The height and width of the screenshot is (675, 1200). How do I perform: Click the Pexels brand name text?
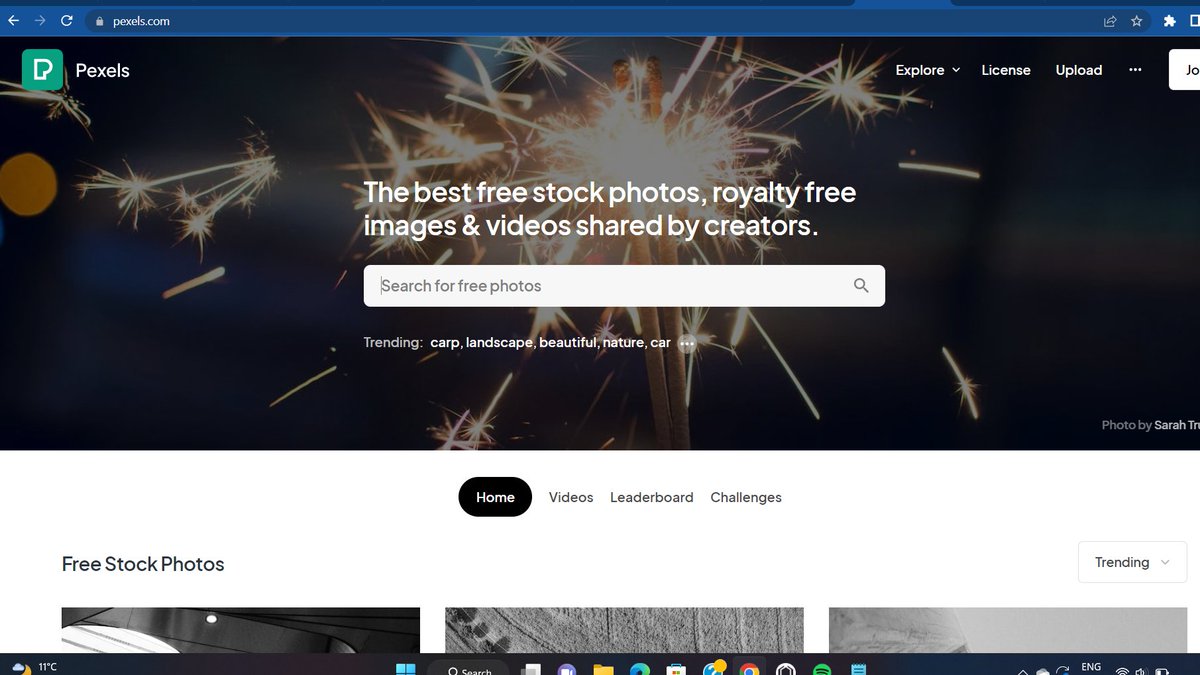[103, 70]
